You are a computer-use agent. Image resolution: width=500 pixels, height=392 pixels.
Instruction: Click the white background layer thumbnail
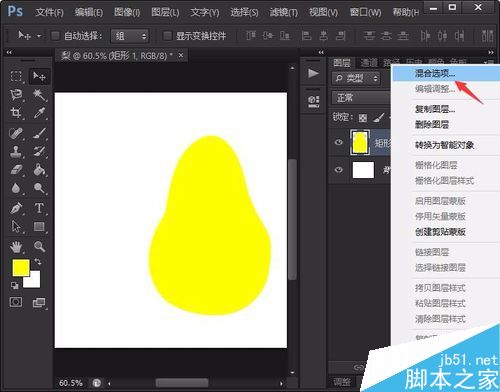363,170
